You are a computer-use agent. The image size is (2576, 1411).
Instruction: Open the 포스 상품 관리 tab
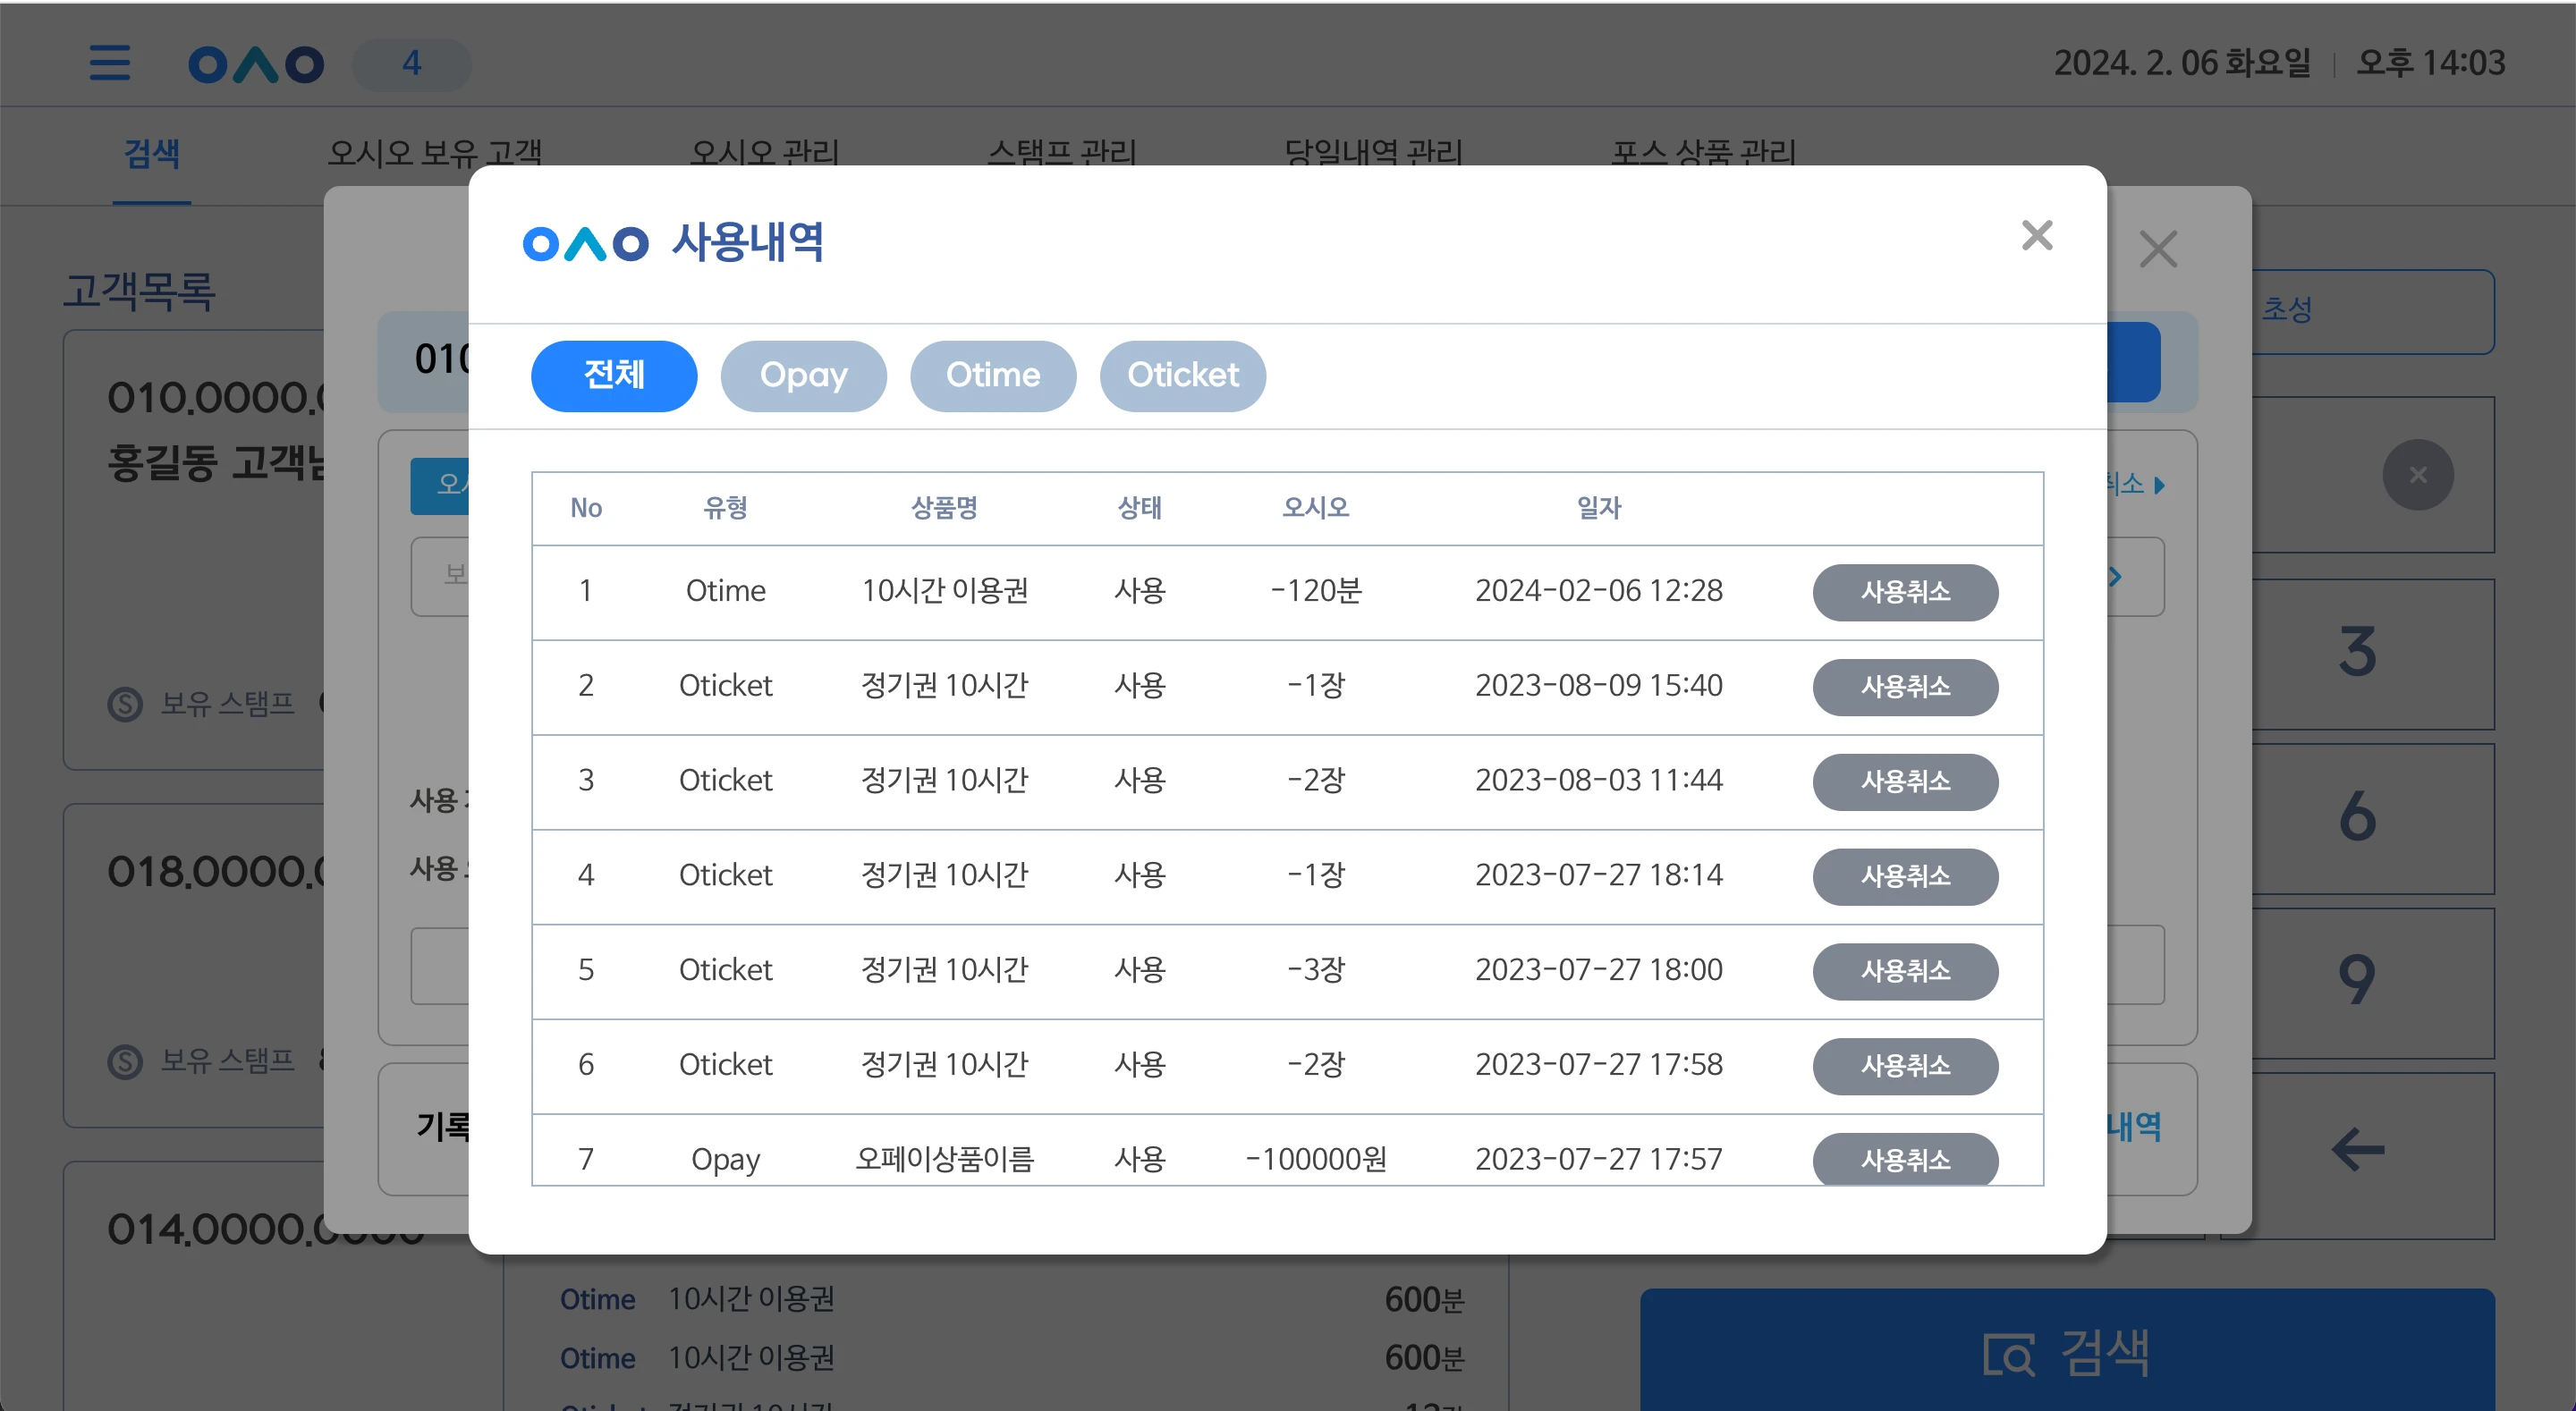1703,152
